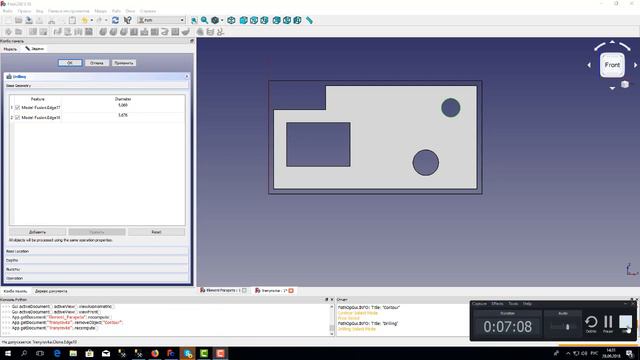Screen dimensions: 640x360
Task: Expand the Heights section
Action: coord(97,269)
